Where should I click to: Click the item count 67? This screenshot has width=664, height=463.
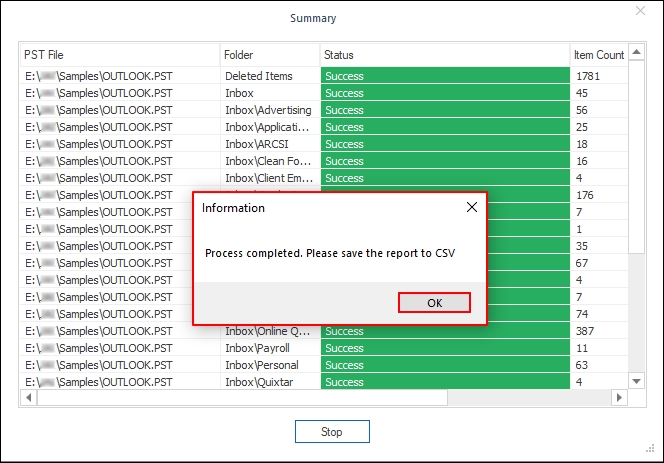point(581,263)
